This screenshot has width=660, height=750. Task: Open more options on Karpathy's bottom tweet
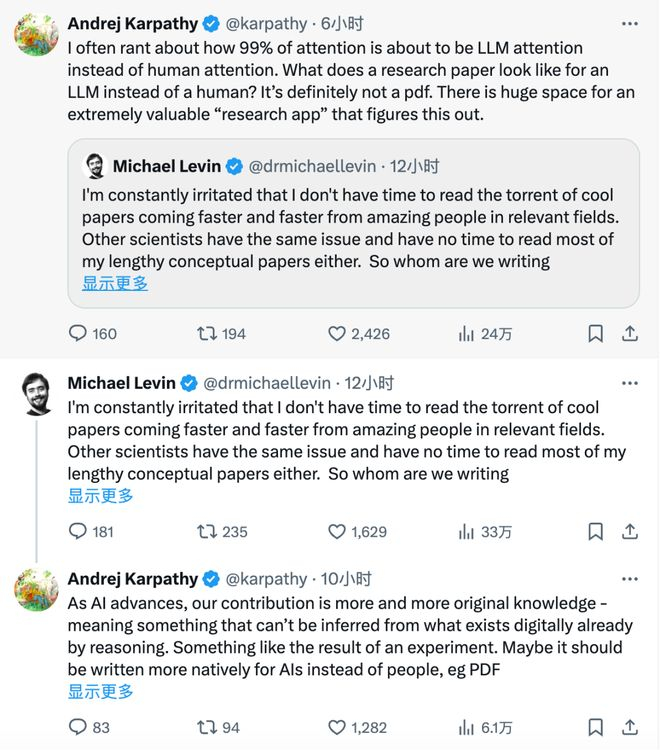(629, 579)
